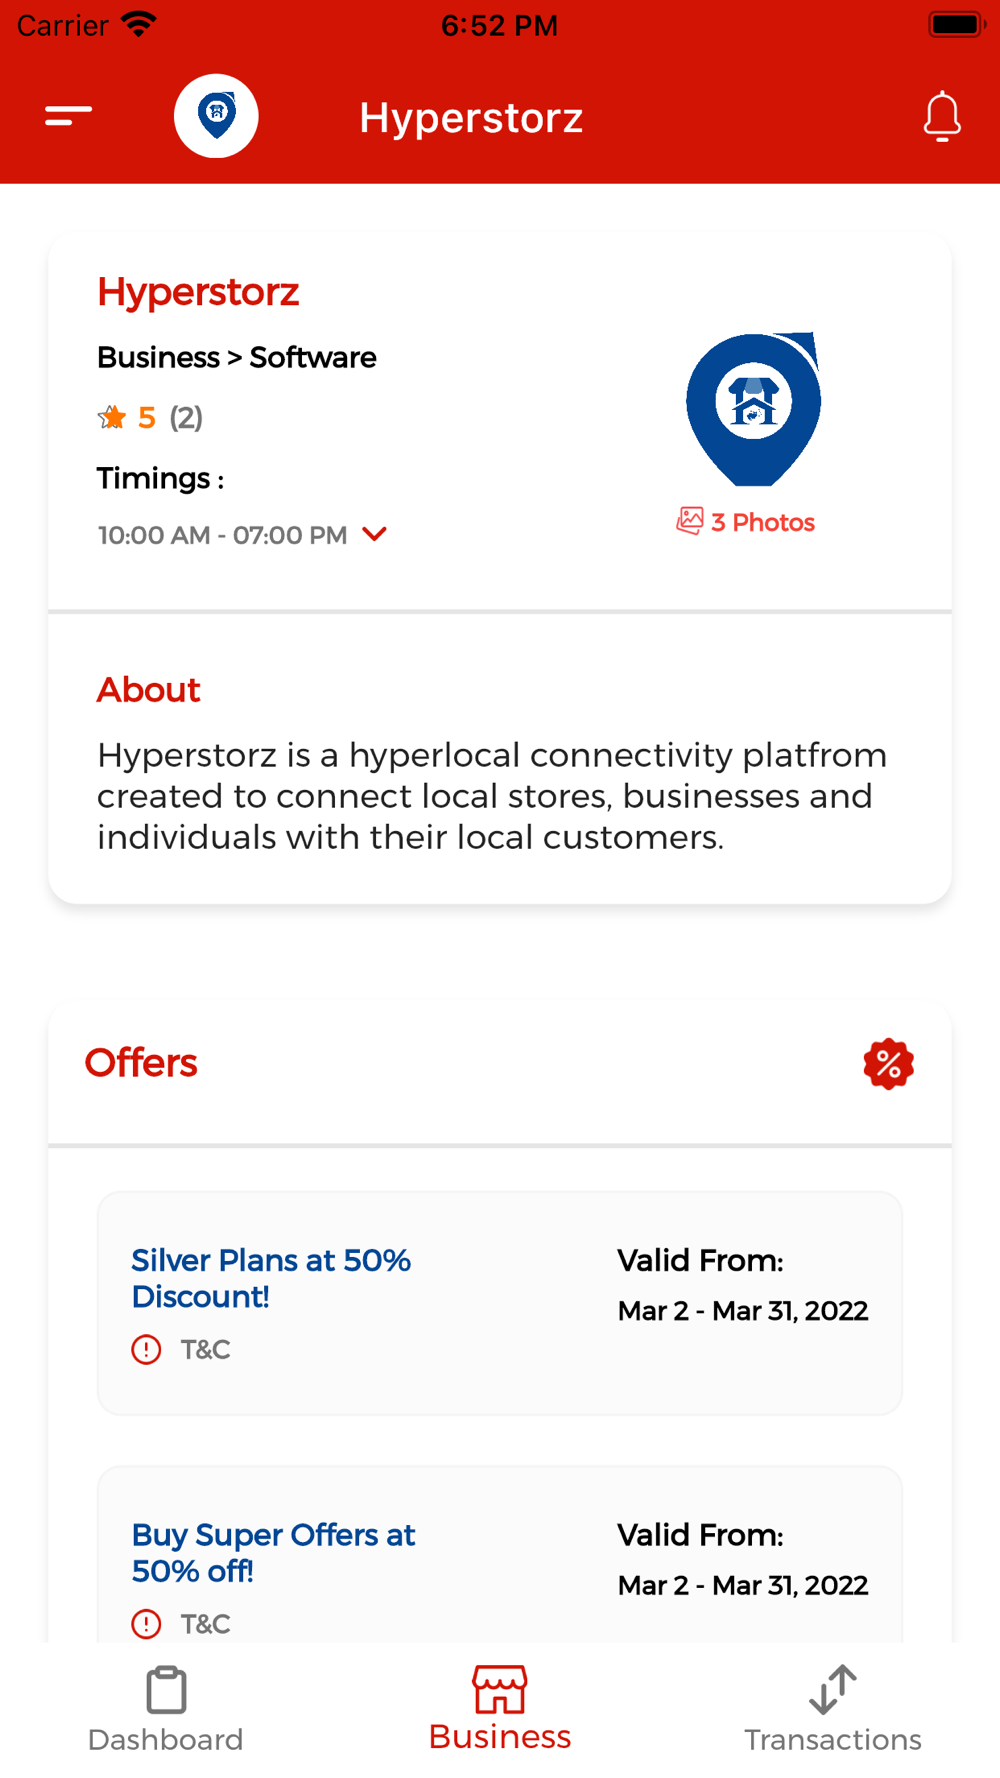Tap the Super Offers T&C info icon
Screen dimensions: 1000x1778
click(x=146, y=1623)
